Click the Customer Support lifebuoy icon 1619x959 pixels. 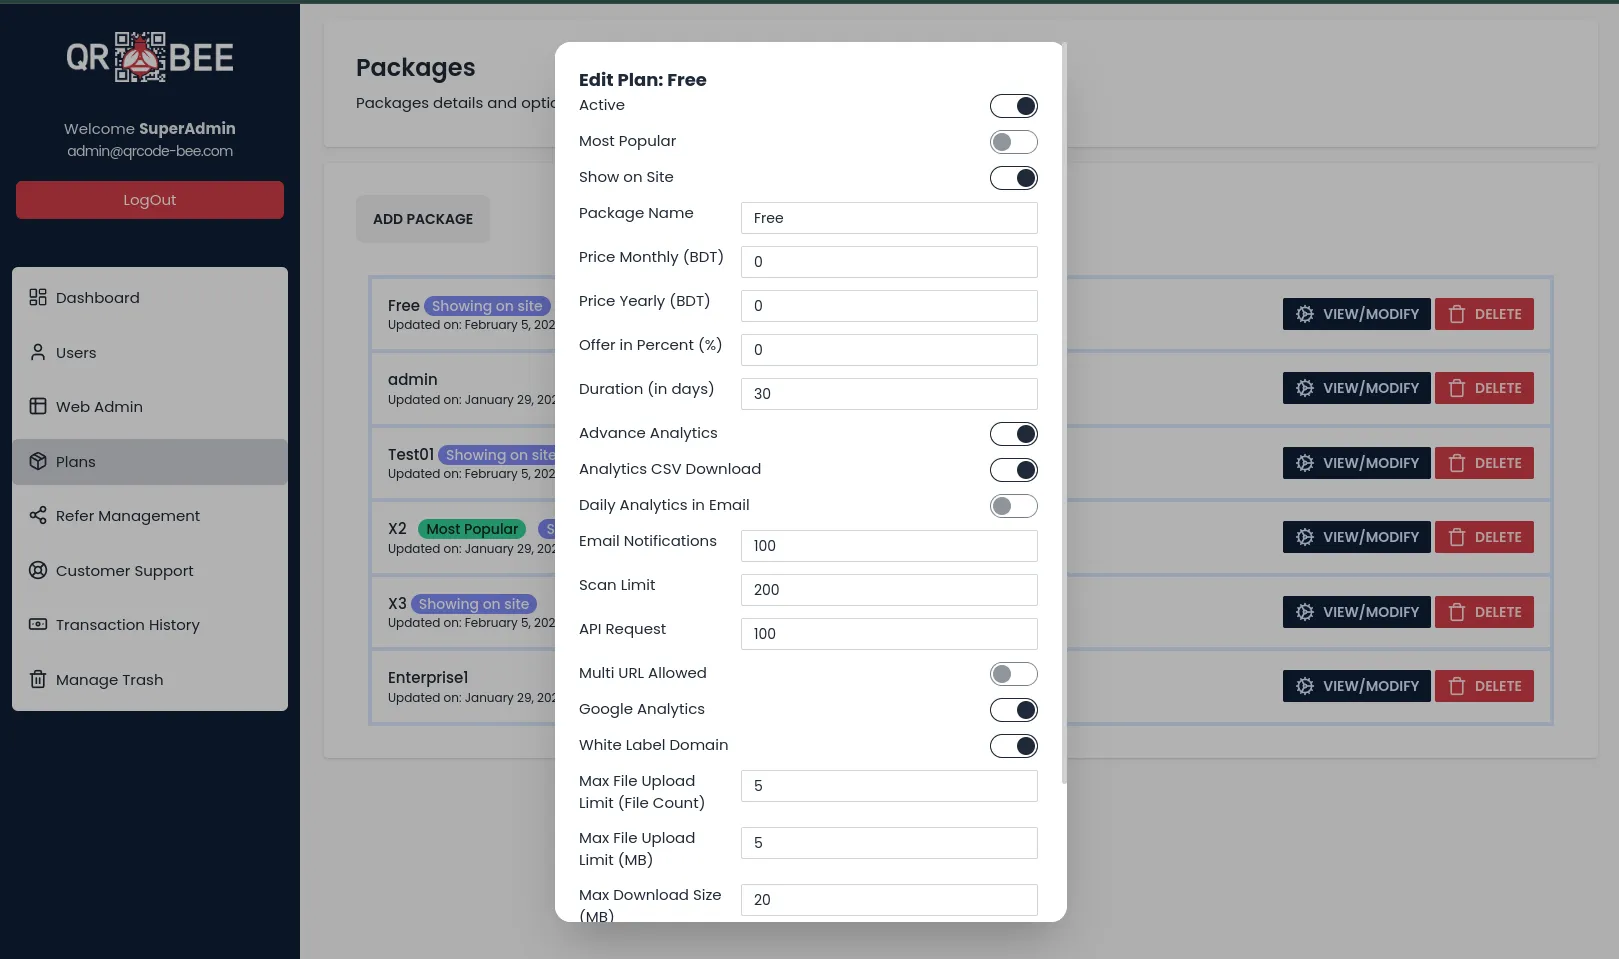click(38, 570)
